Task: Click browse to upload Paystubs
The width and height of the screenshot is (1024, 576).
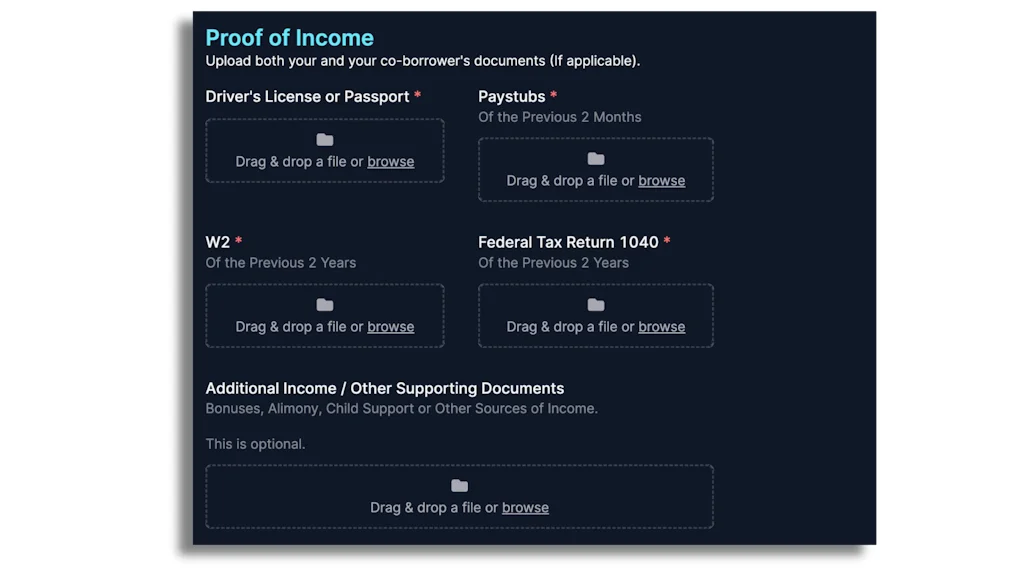Action: [661, 180]
